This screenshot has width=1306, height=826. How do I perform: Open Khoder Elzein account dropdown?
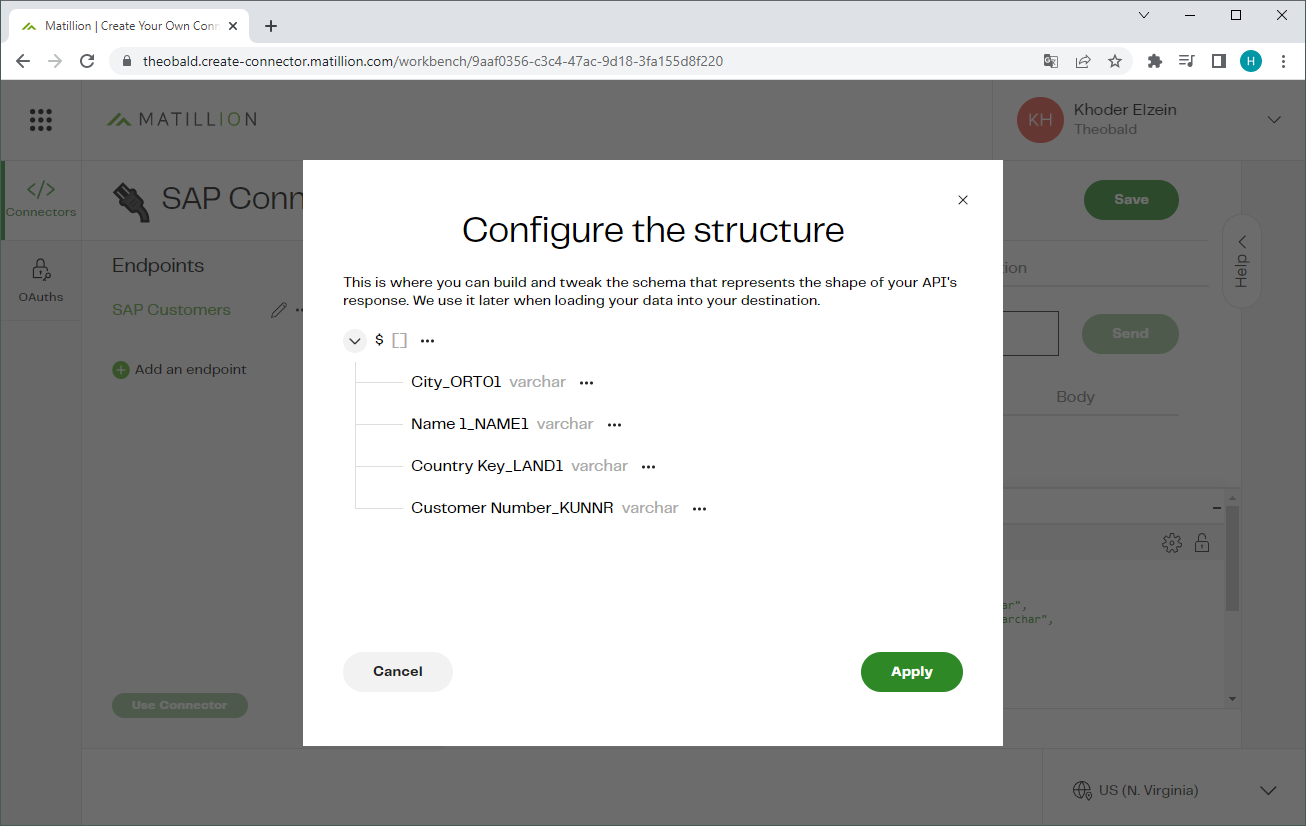(1274, 120)
